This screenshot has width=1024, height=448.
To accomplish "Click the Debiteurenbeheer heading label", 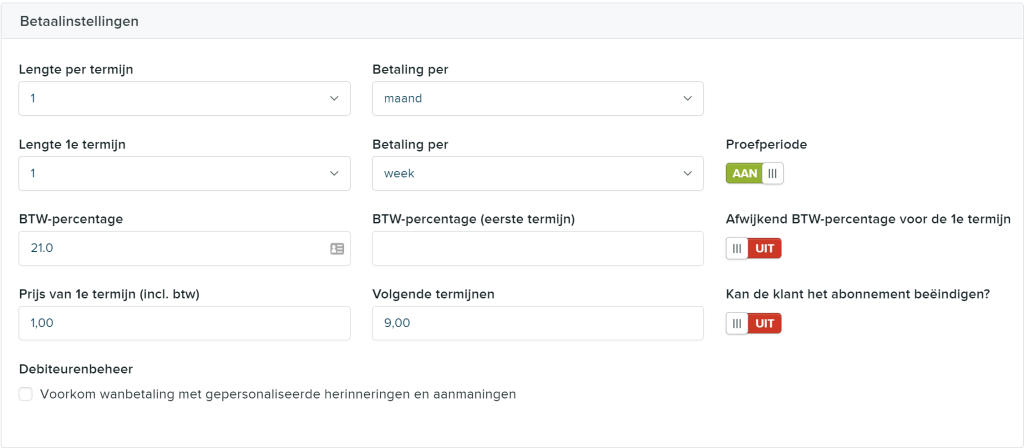I will click(x=76, y=369).
